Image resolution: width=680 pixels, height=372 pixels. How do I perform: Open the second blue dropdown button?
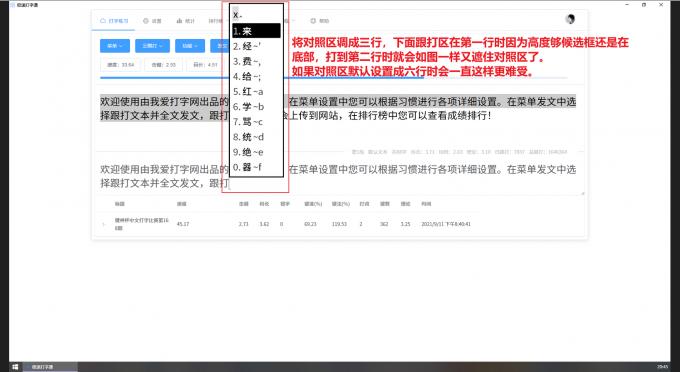click(x=152, y=46)
